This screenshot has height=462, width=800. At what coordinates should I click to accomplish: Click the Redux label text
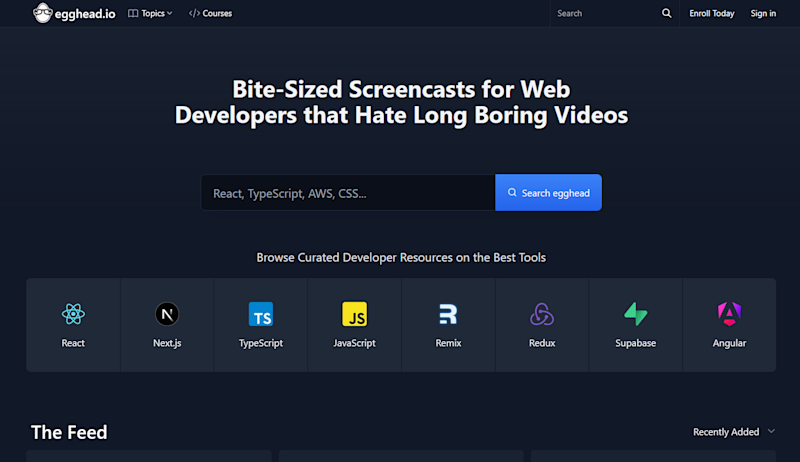(542, 343)
